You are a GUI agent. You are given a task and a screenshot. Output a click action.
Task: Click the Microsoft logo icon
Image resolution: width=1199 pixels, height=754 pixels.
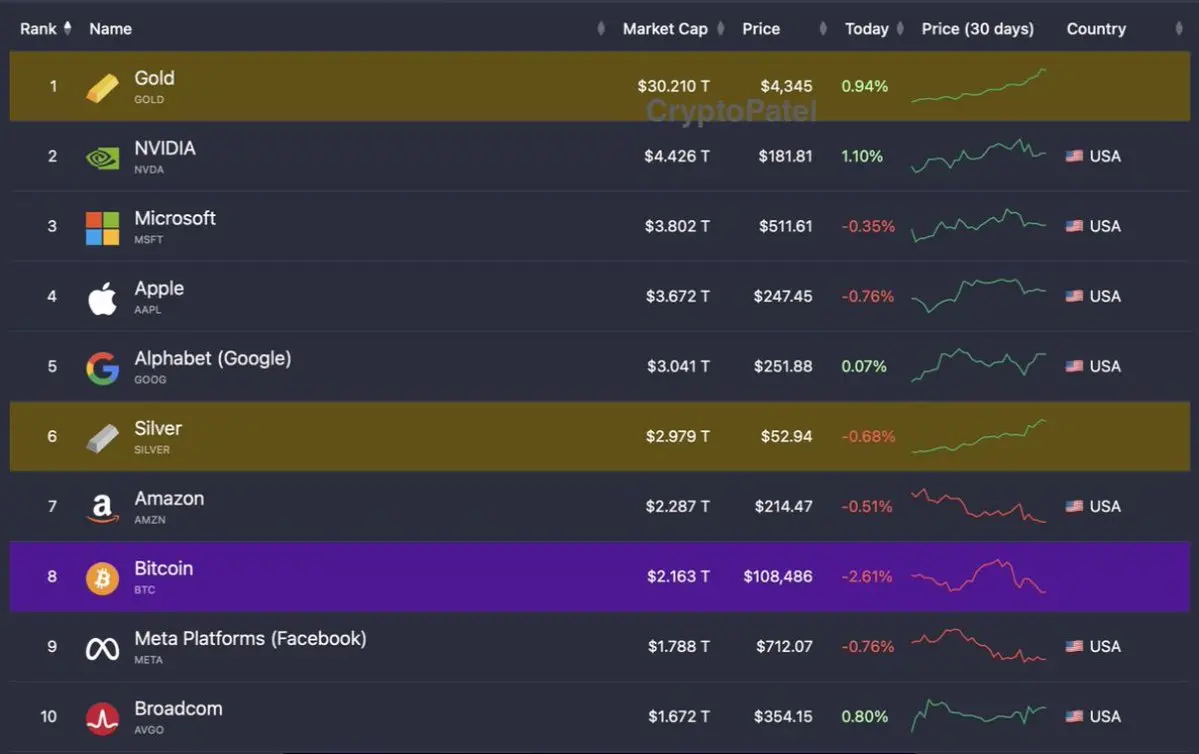102,228
